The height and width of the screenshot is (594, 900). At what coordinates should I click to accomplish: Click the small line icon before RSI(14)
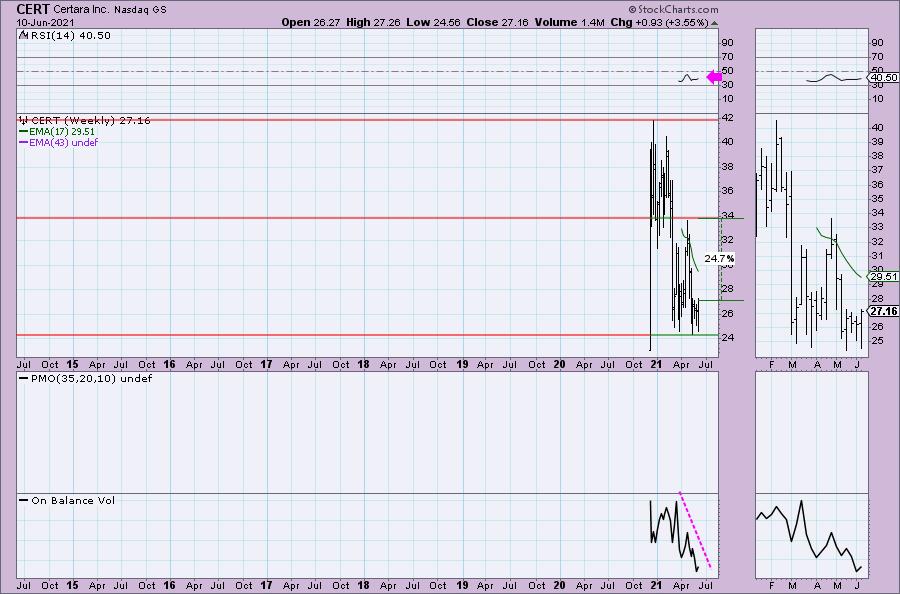tap(24, 35)
